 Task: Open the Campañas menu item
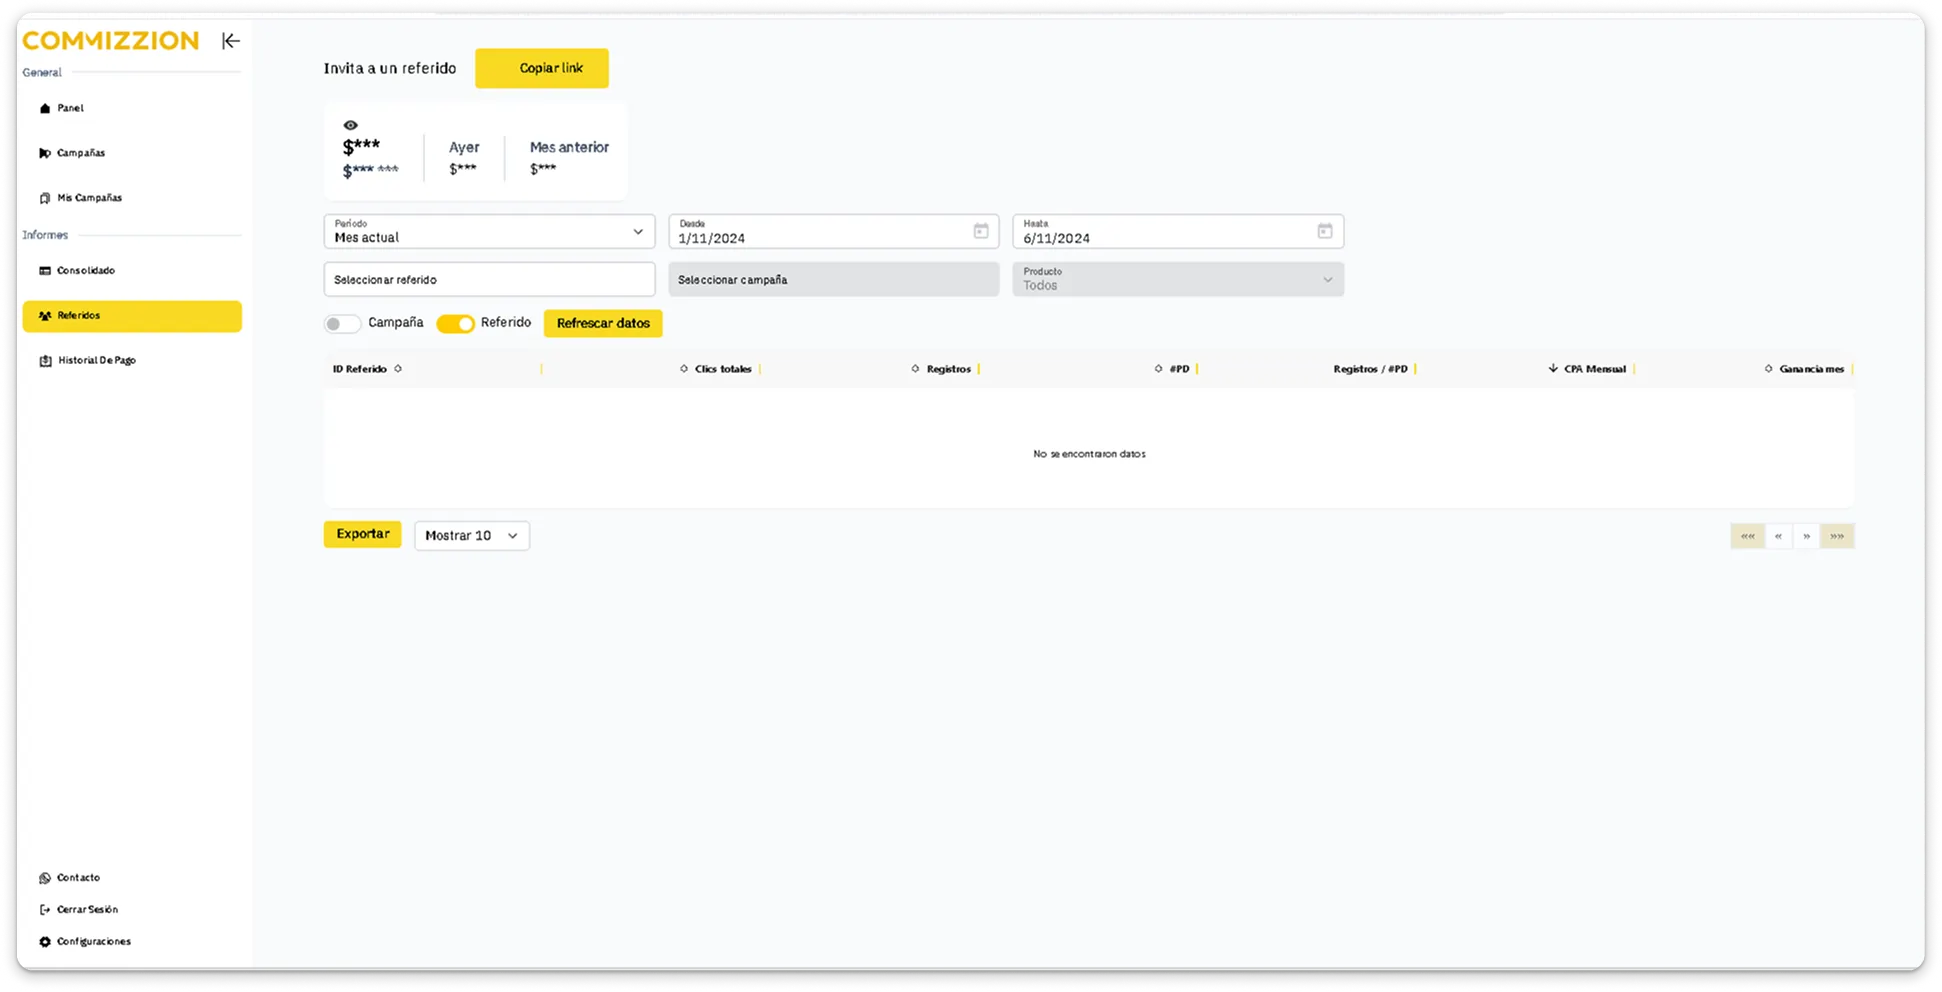pyautogui.click(x=132, y=153)
